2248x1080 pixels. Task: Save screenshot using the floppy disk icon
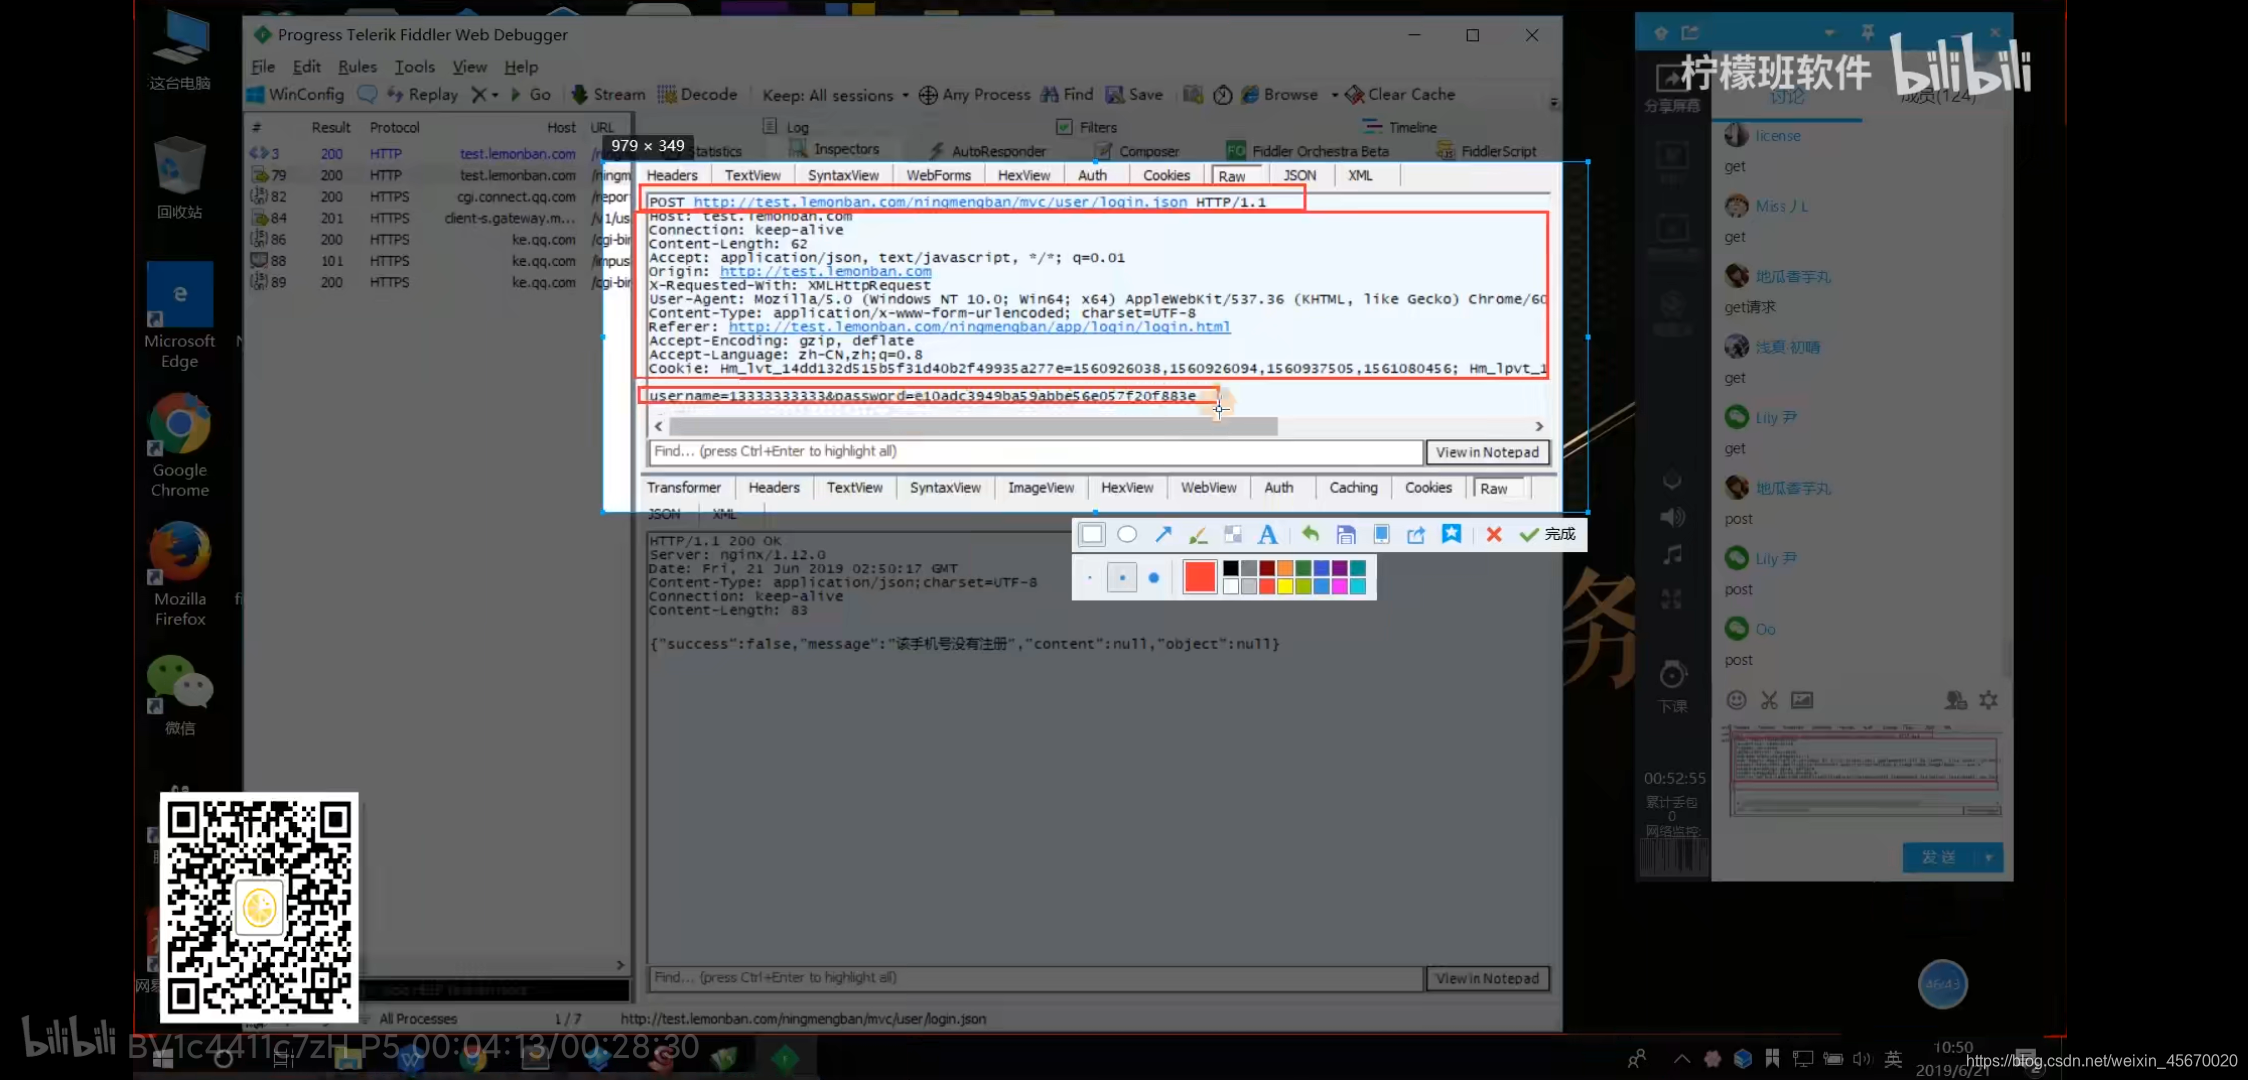click(x=1346, y=535)
